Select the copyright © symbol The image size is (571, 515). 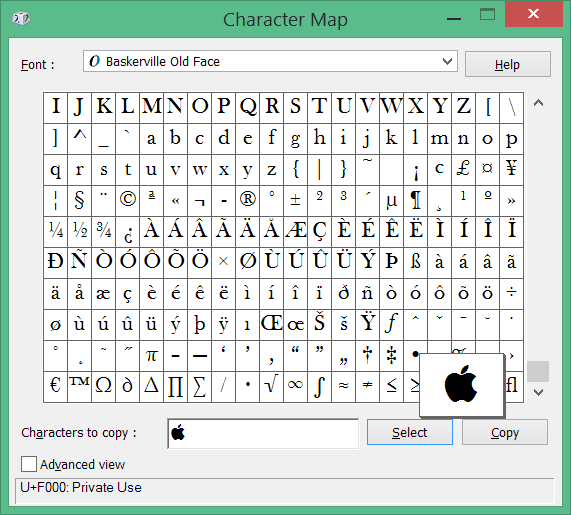click(127, 200)
